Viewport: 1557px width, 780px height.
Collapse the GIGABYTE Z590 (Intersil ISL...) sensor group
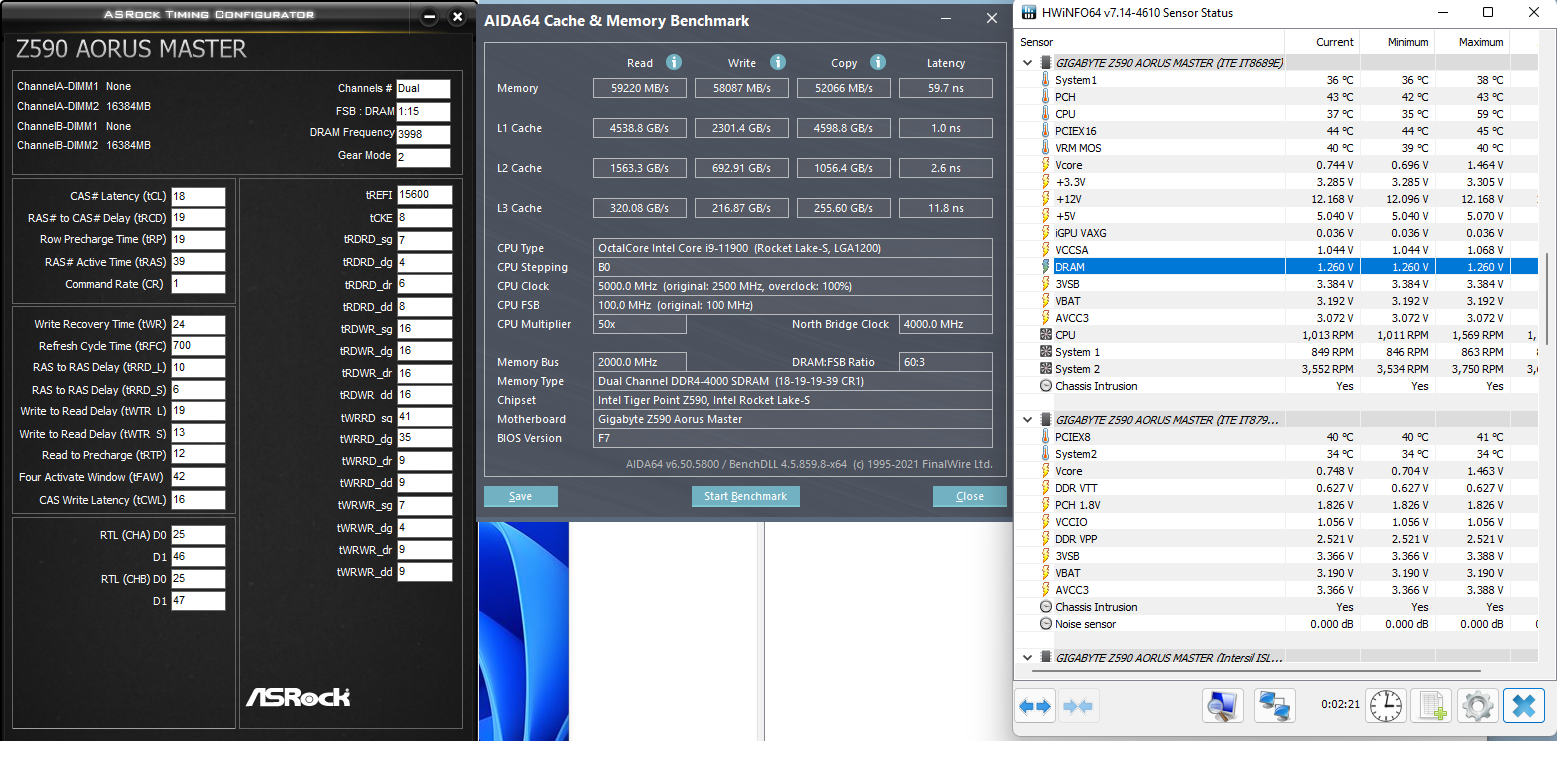(1028, 657)
